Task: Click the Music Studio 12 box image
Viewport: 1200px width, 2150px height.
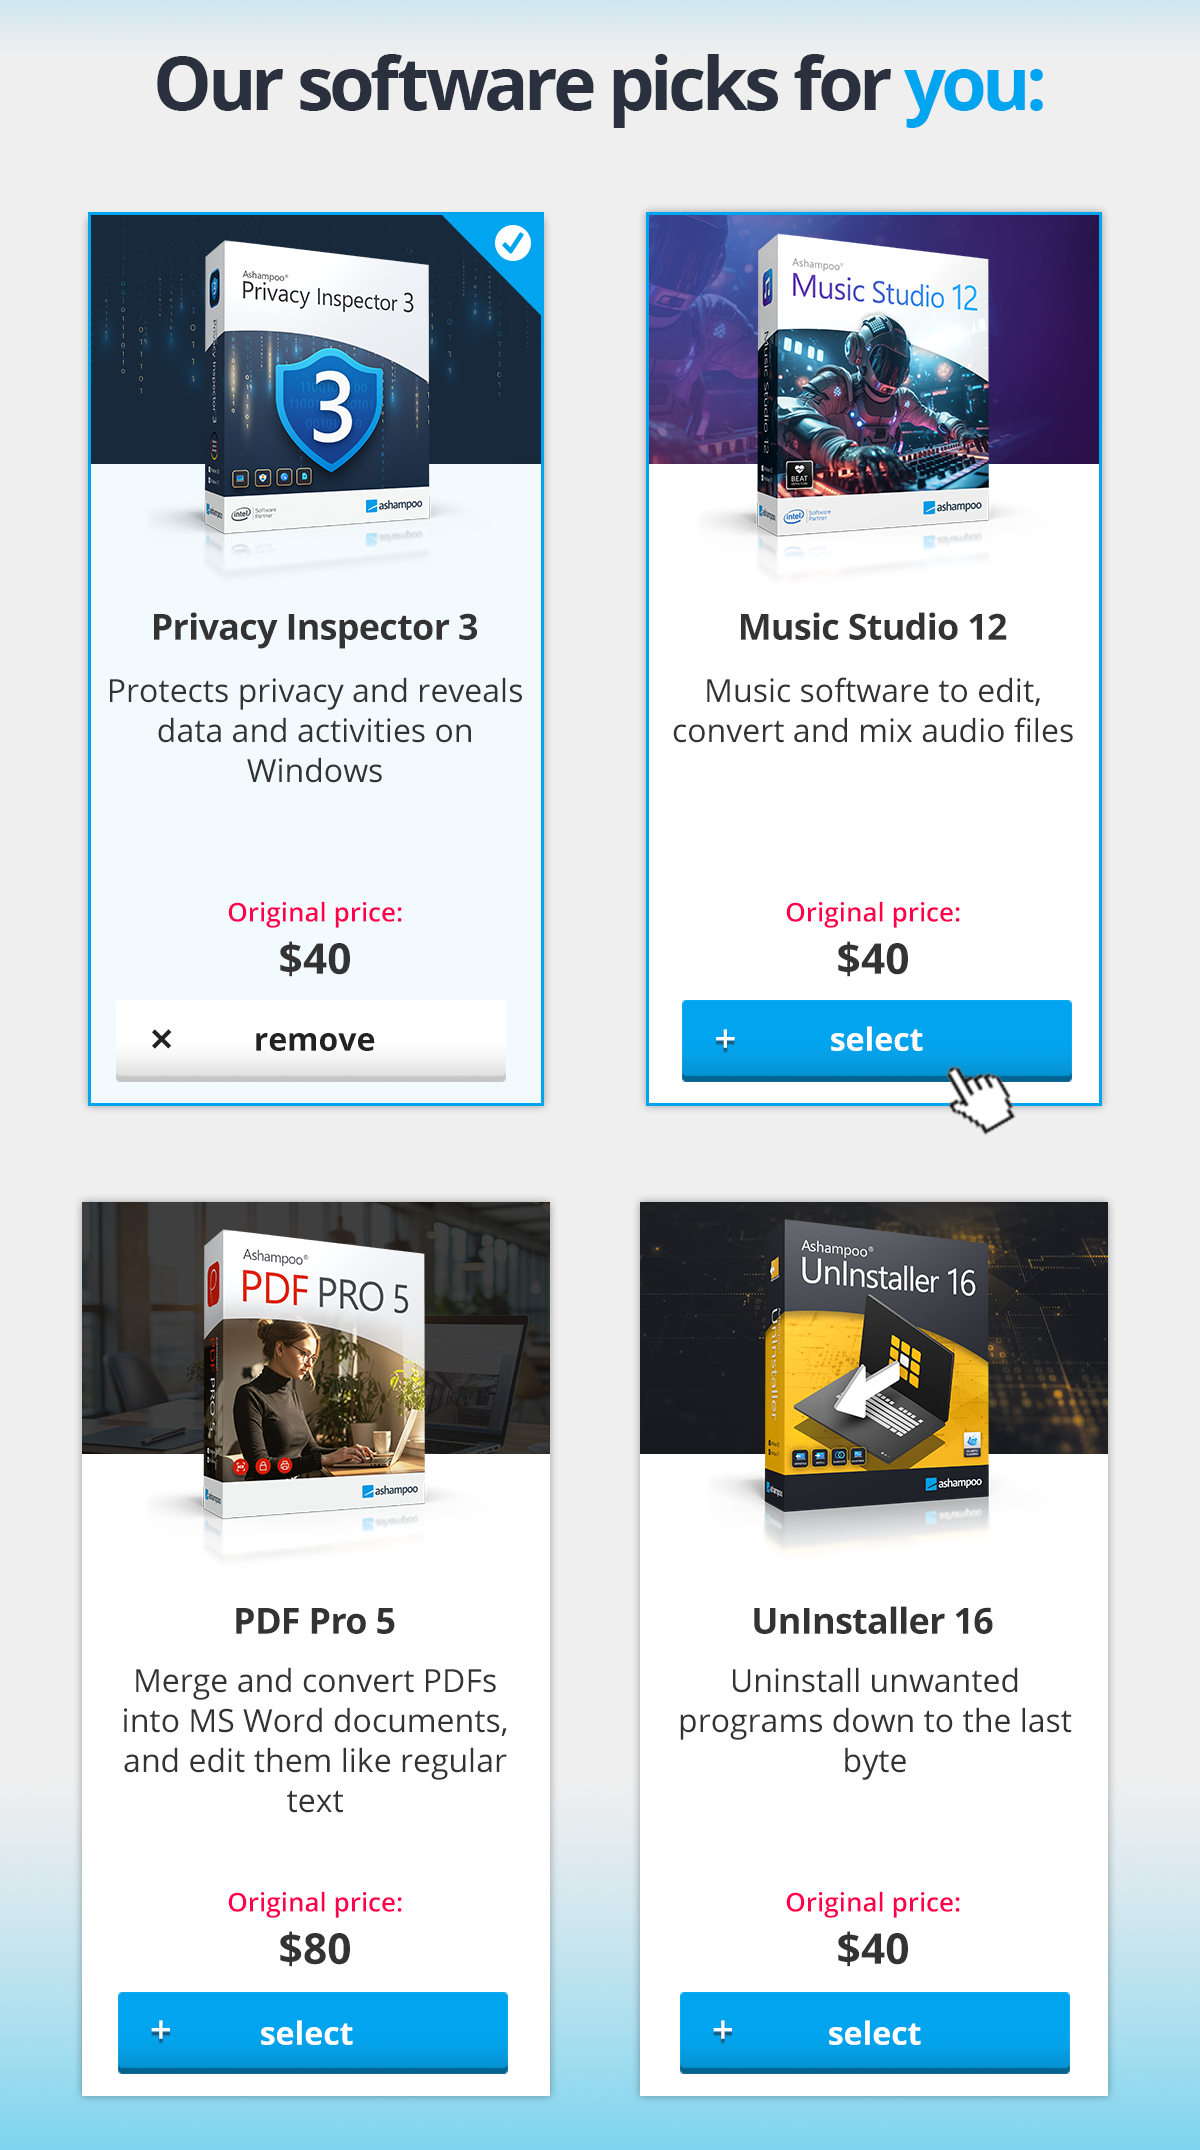Action: pos(875,385)
